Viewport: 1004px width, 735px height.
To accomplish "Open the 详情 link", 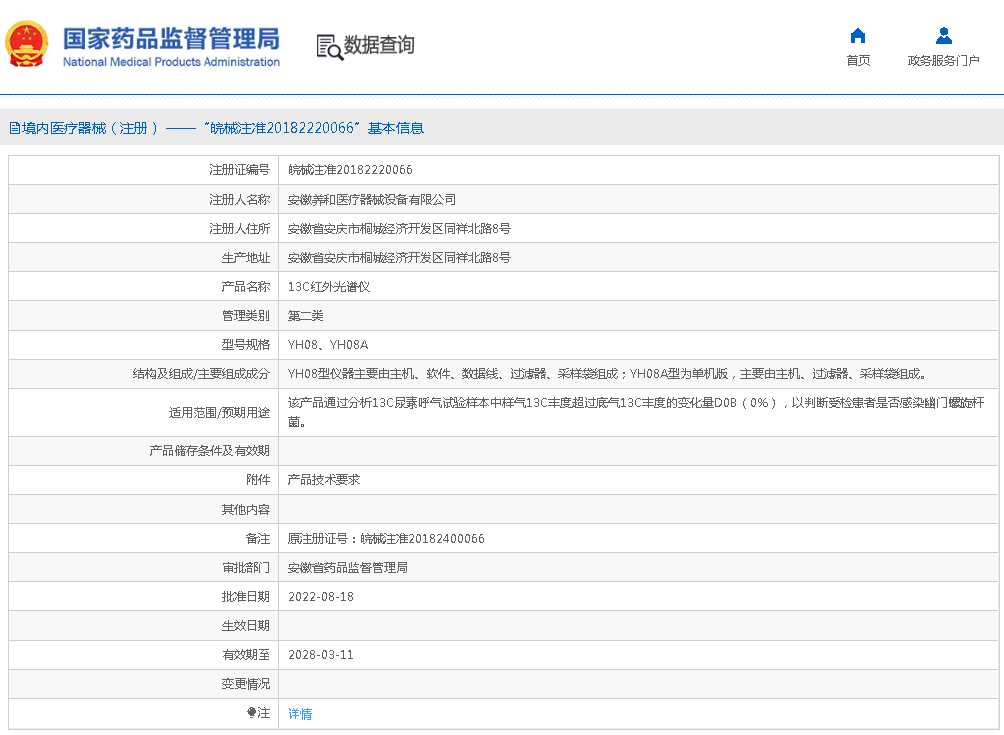I will [x=300, y=714].
